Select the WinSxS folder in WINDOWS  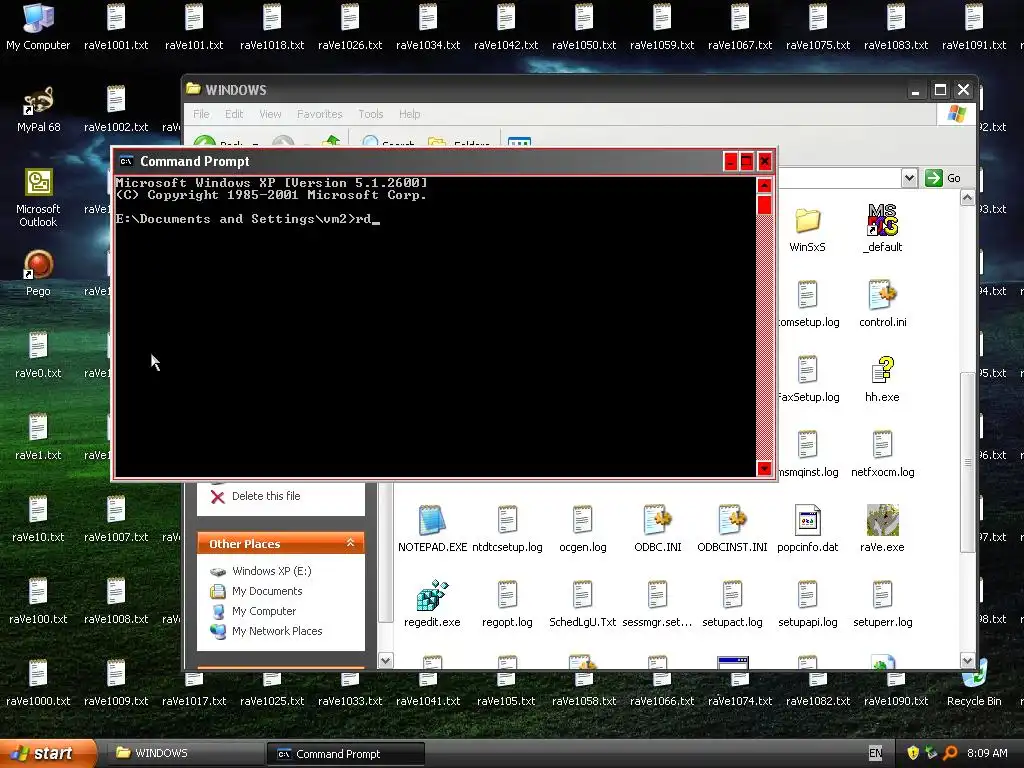pyautogui.click(x=807, y=229)
